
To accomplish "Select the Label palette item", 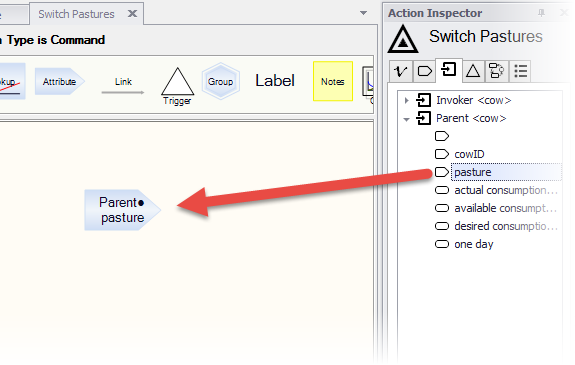I will (x=275, y=81).
